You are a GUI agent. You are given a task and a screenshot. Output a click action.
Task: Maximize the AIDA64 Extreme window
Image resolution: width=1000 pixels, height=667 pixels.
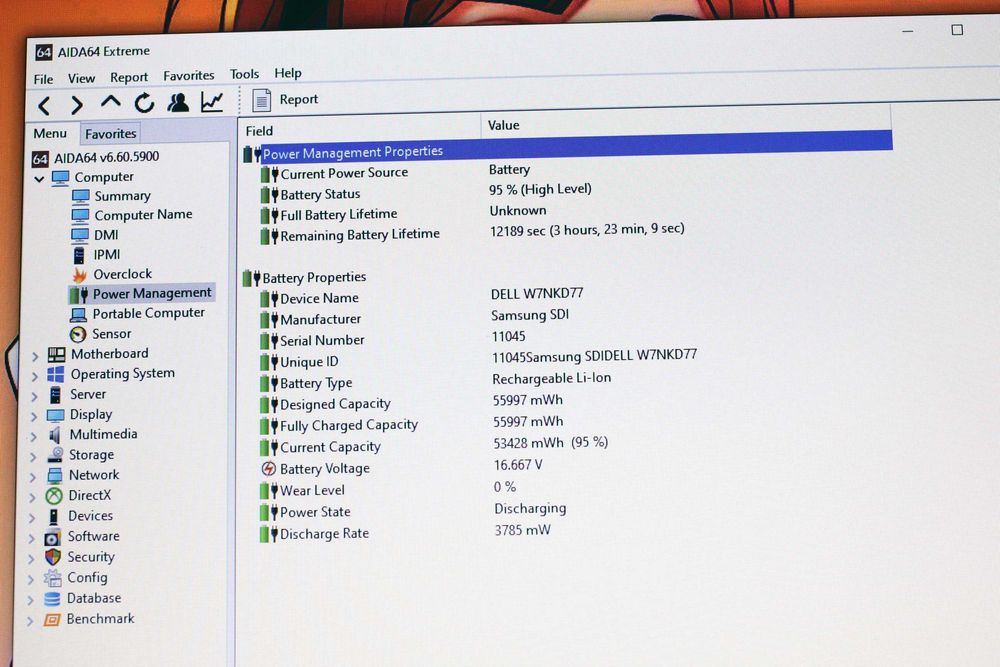957,29
